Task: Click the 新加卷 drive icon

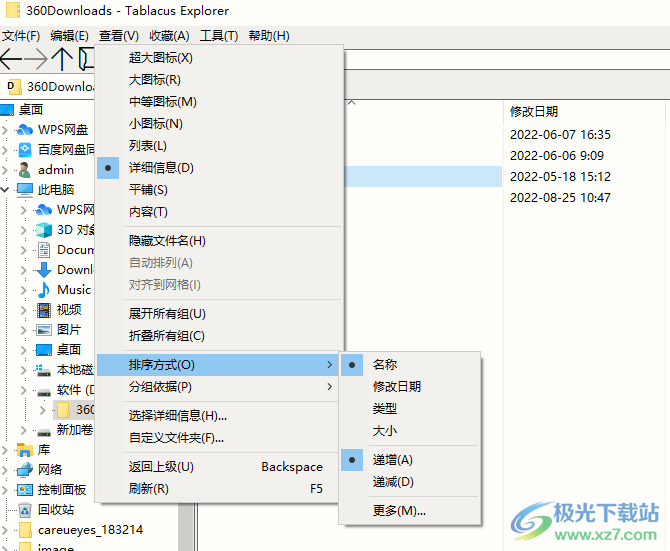Action: click(x=44, y=430)
